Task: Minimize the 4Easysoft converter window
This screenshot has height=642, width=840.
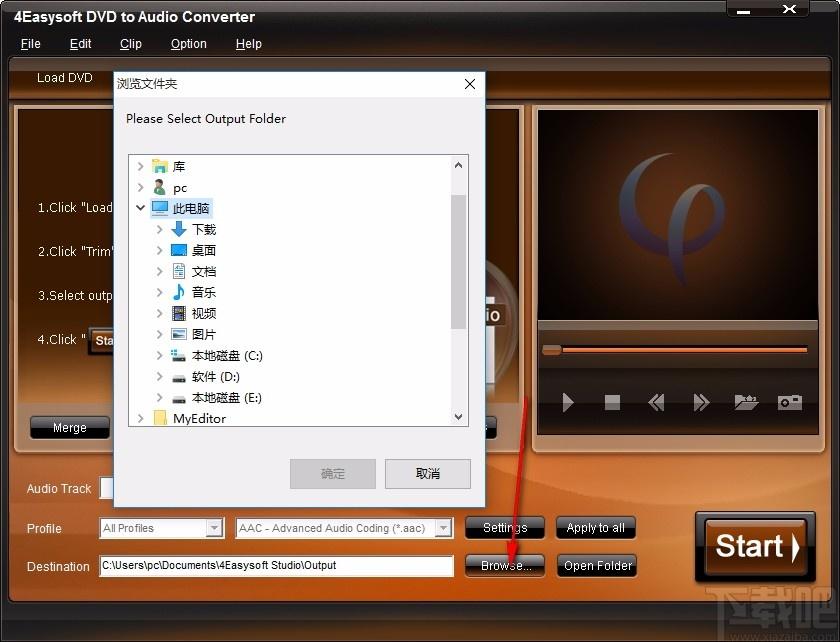Action: [744, 10]
